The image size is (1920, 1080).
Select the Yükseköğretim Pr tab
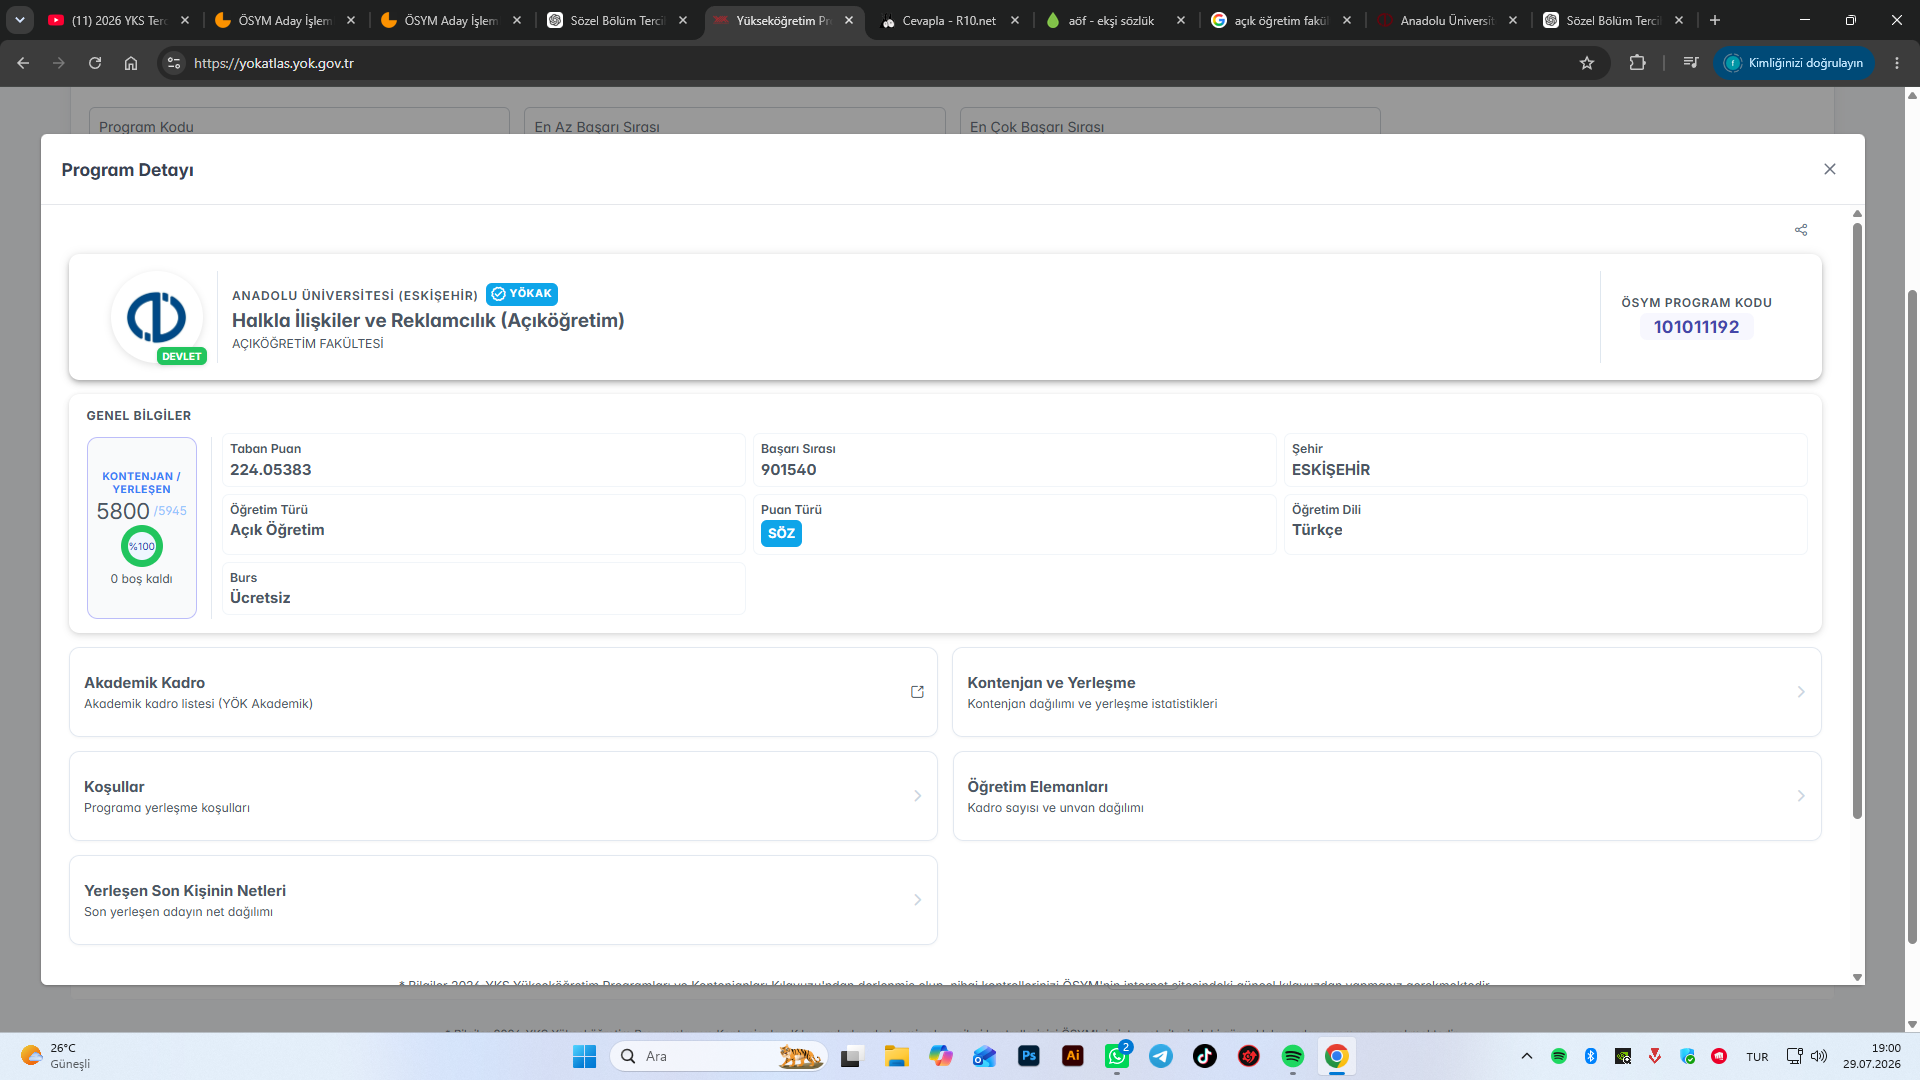click(785, 20)
